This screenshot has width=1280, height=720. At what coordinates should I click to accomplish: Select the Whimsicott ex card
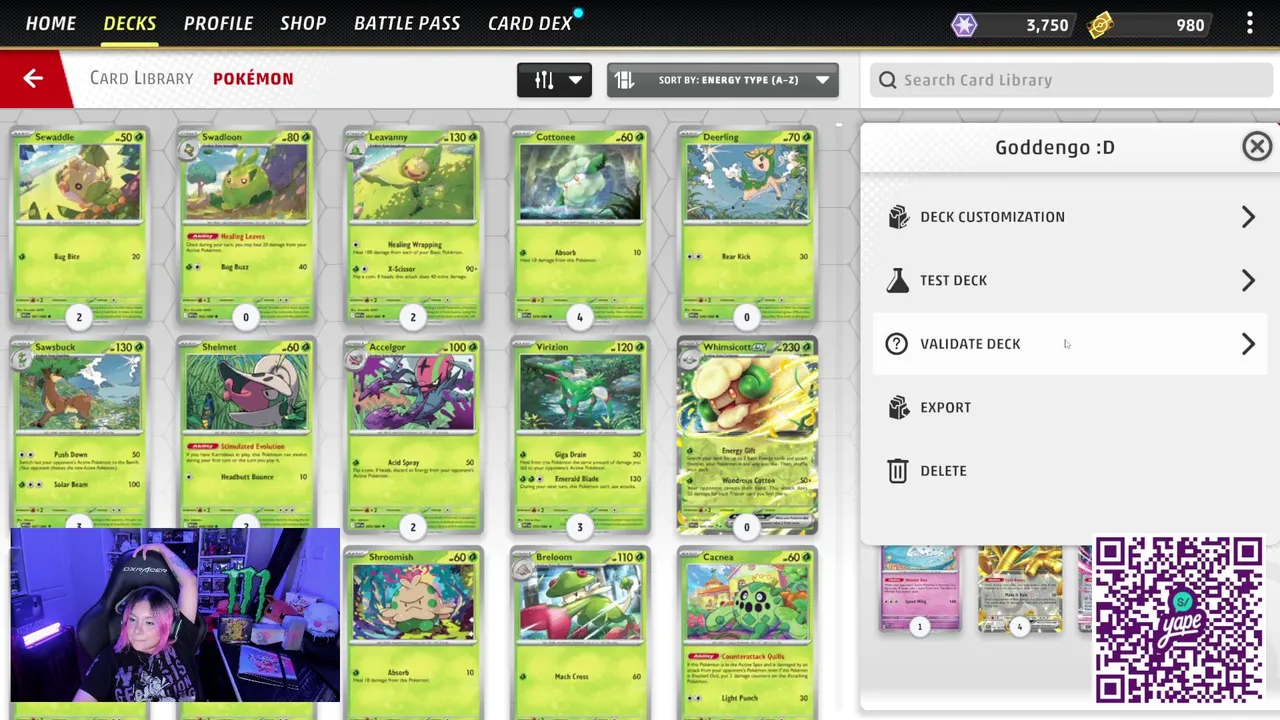(x=747, y=434)
